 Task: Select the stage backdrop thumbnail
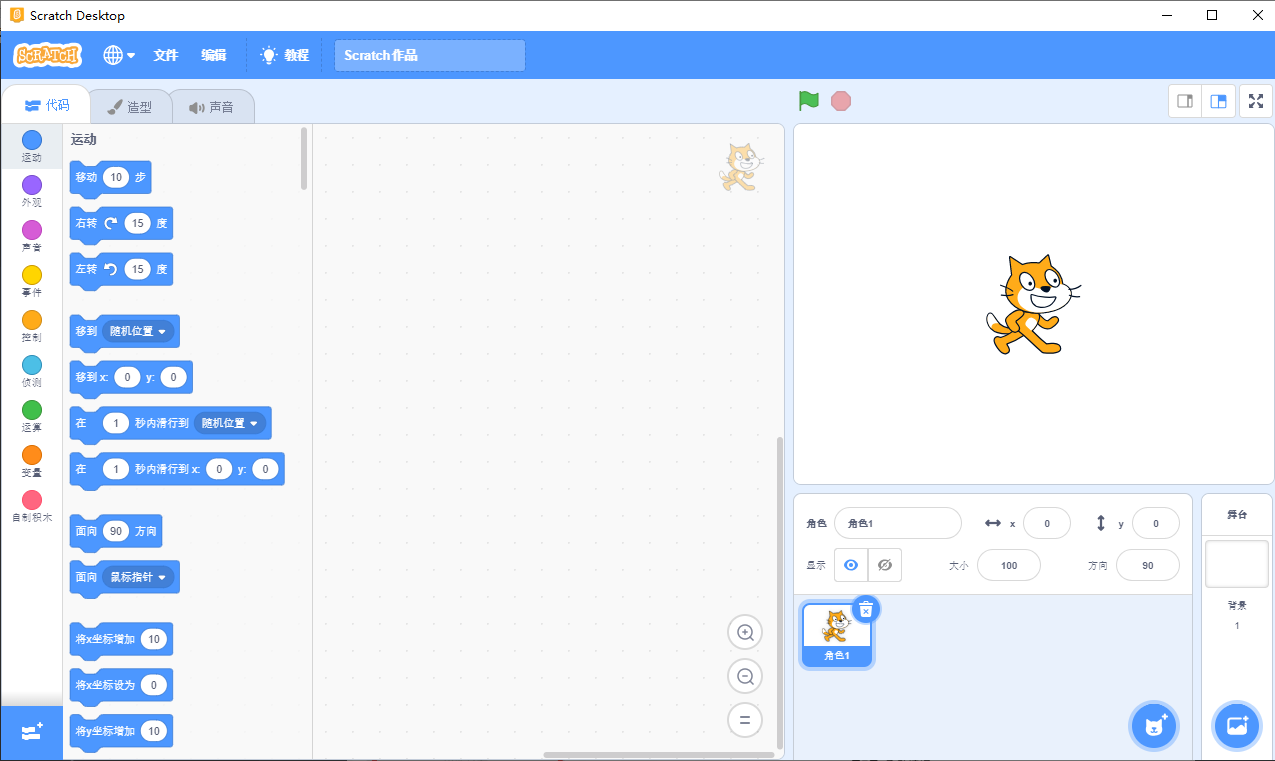[x=1237, y=564]
